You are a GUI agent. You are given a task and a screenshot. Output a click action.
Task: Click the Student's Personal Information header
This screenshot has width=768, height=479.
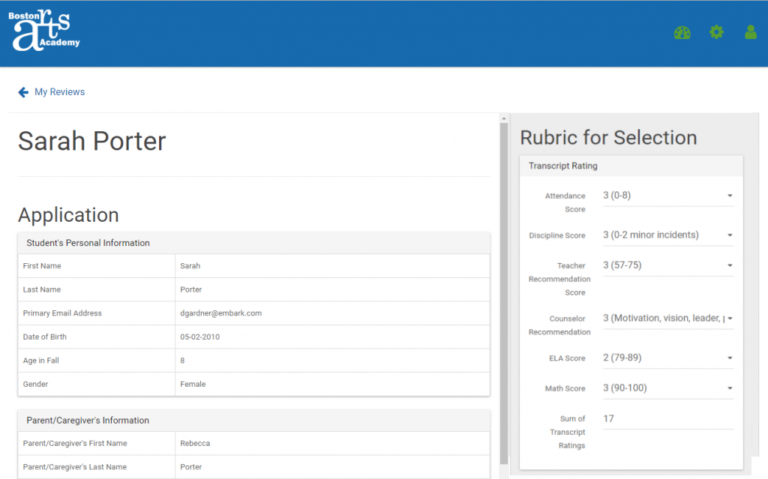[x=86, y=243]
